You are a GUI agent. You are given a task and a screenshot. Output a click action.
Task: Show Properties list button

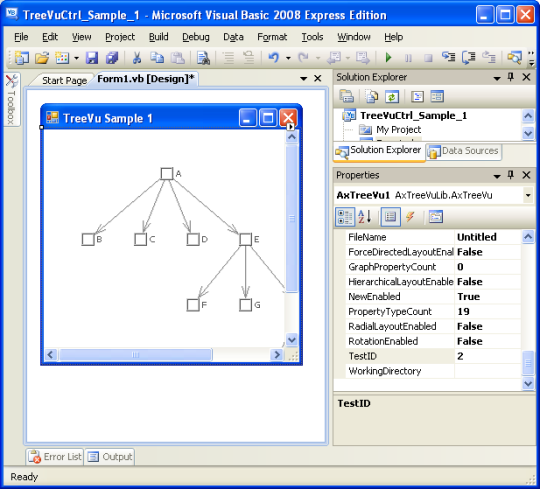(391, 217)
